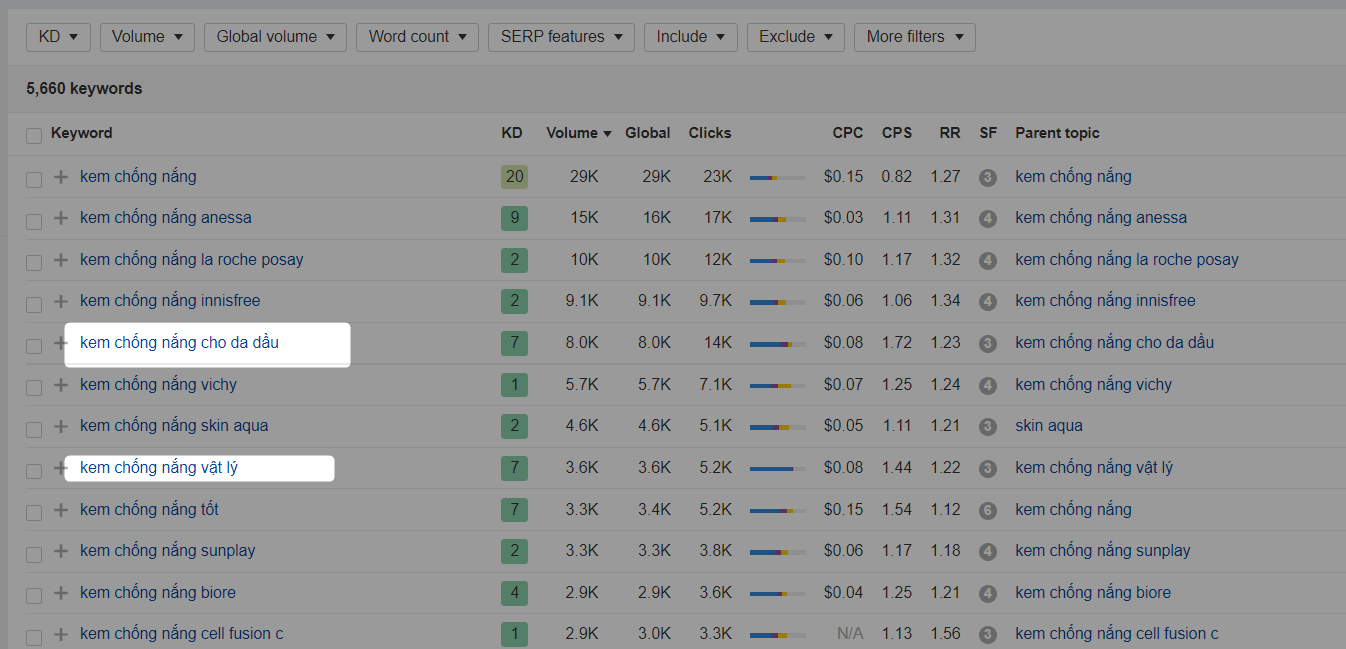This screenshot has width=1346, height=649.
Task: Sort table by Global column header
Action: click(648, 133)
